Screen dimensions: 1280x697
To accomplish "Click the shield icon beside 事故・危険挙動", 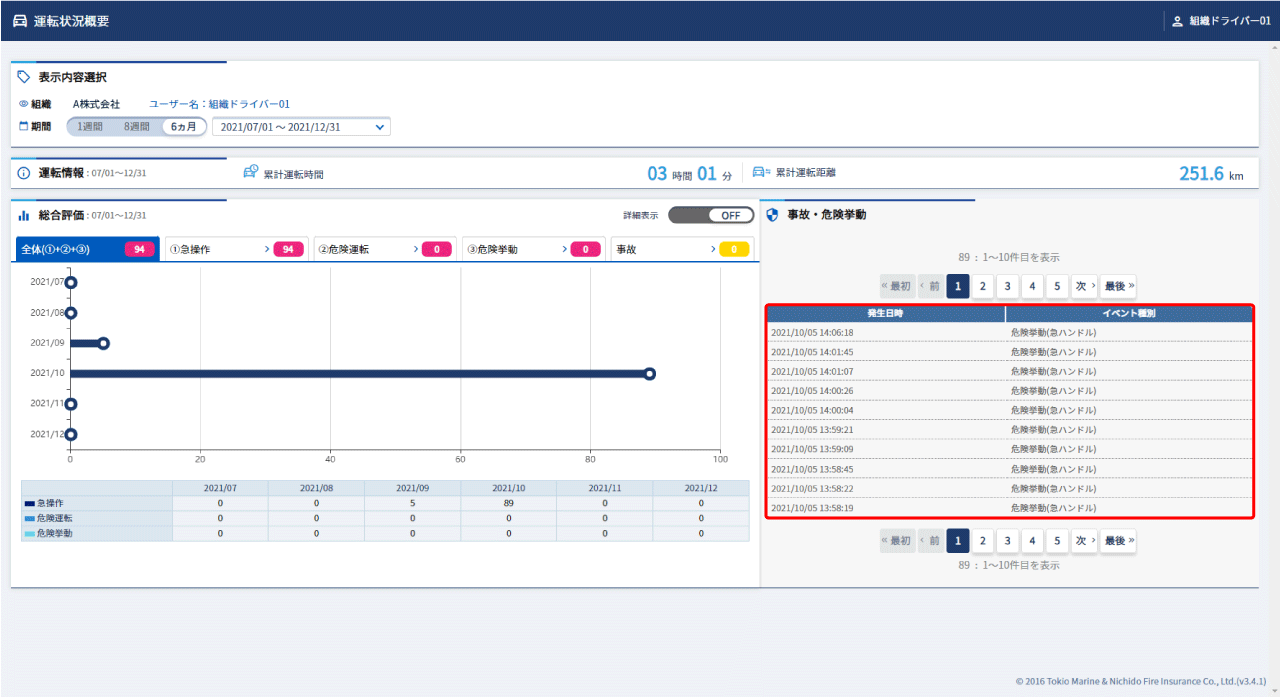I will pos(772,215).
